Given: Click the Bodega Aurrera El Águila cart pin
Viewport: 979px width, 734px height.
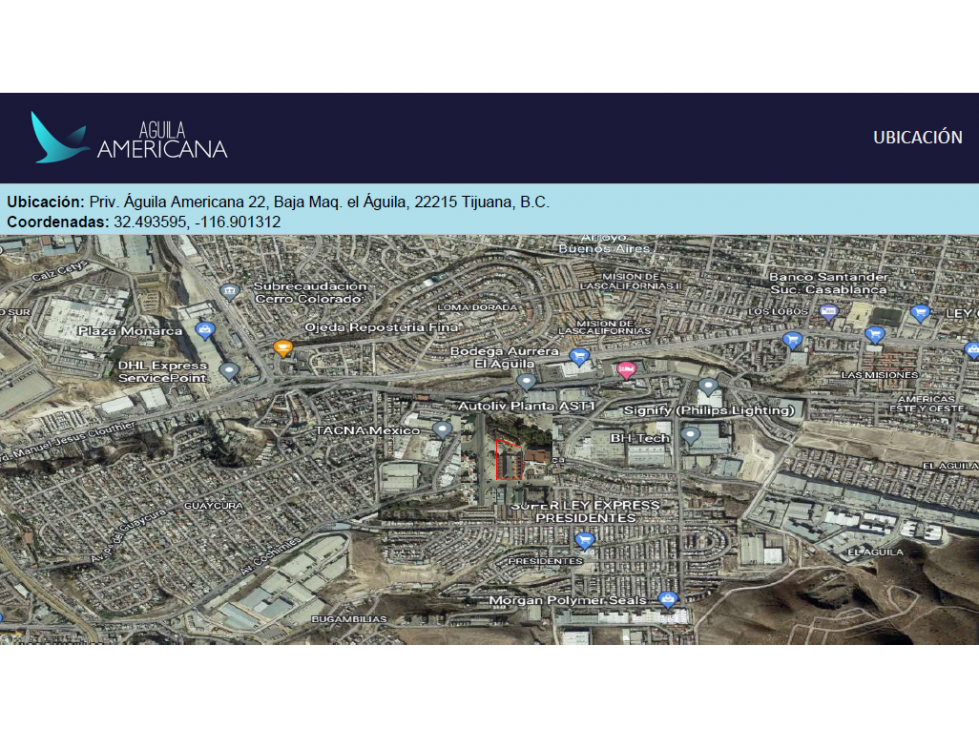Looking at the screenshot, I should (x=579, y=357).
